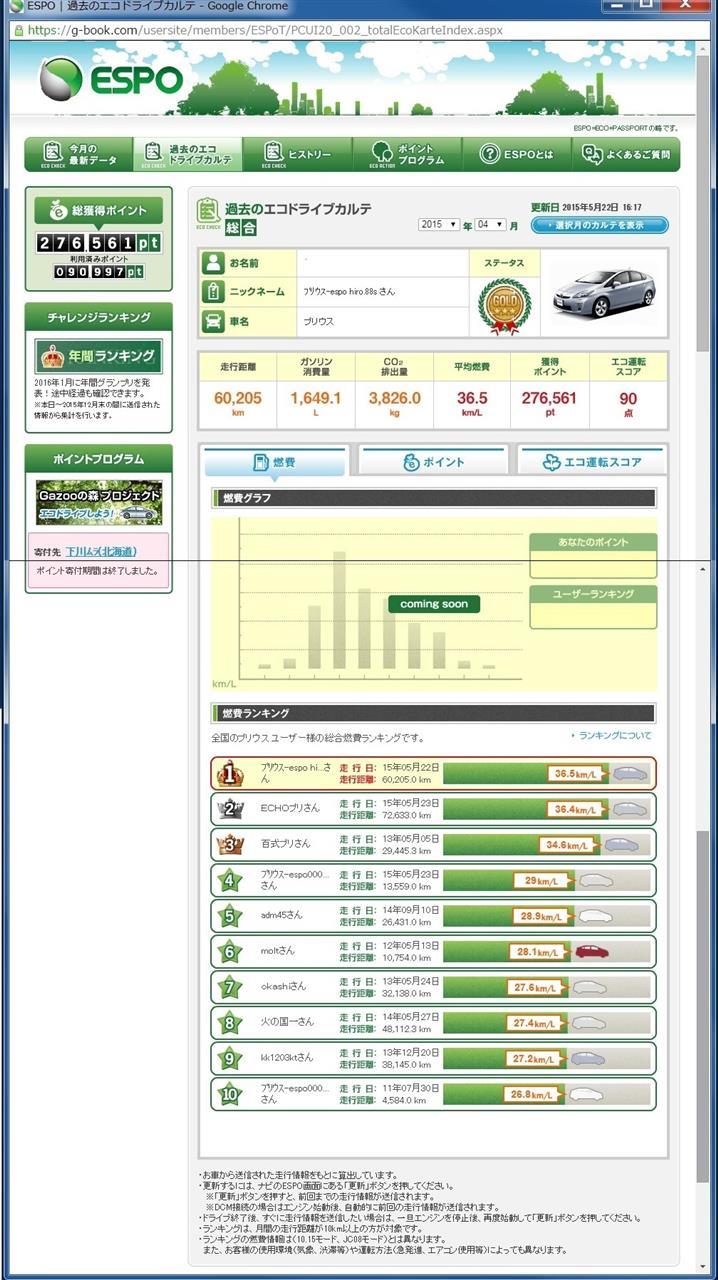Click the Prius car thumbnail image
This screenshot has width=718, height=1280.
604,293
